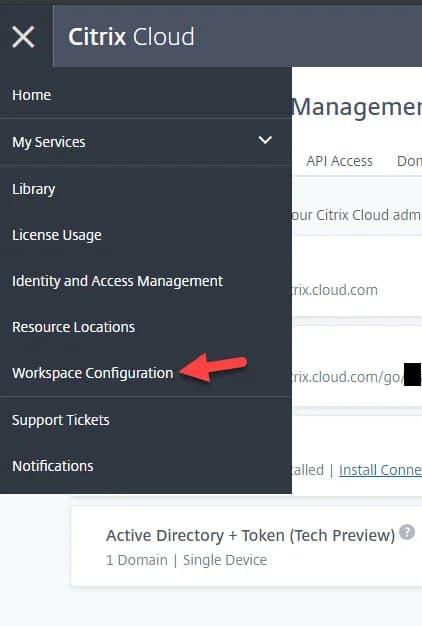Screen dimensions: 422x626
Task: Click the 1 Domain | Single Device subtitle
Action: pos(186,560)
